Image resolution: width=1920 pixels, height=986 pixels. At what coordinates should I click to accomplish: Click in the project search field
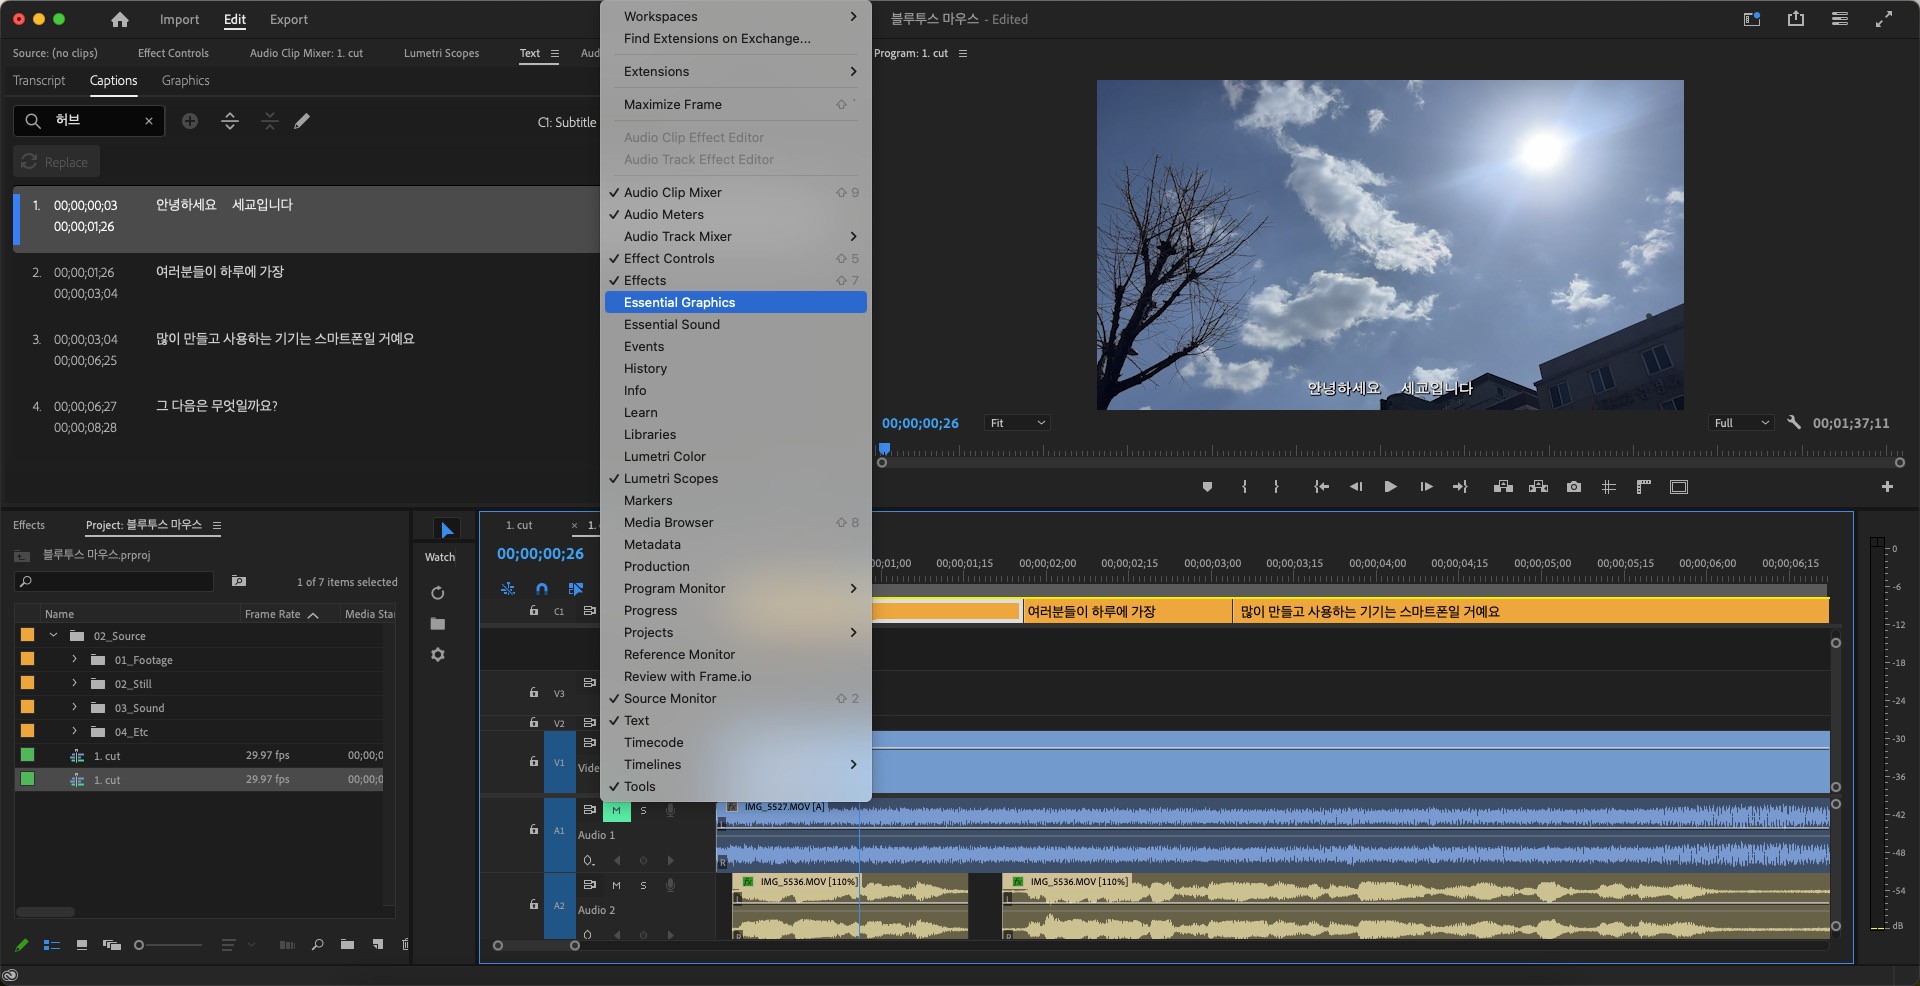coord(114,581)
